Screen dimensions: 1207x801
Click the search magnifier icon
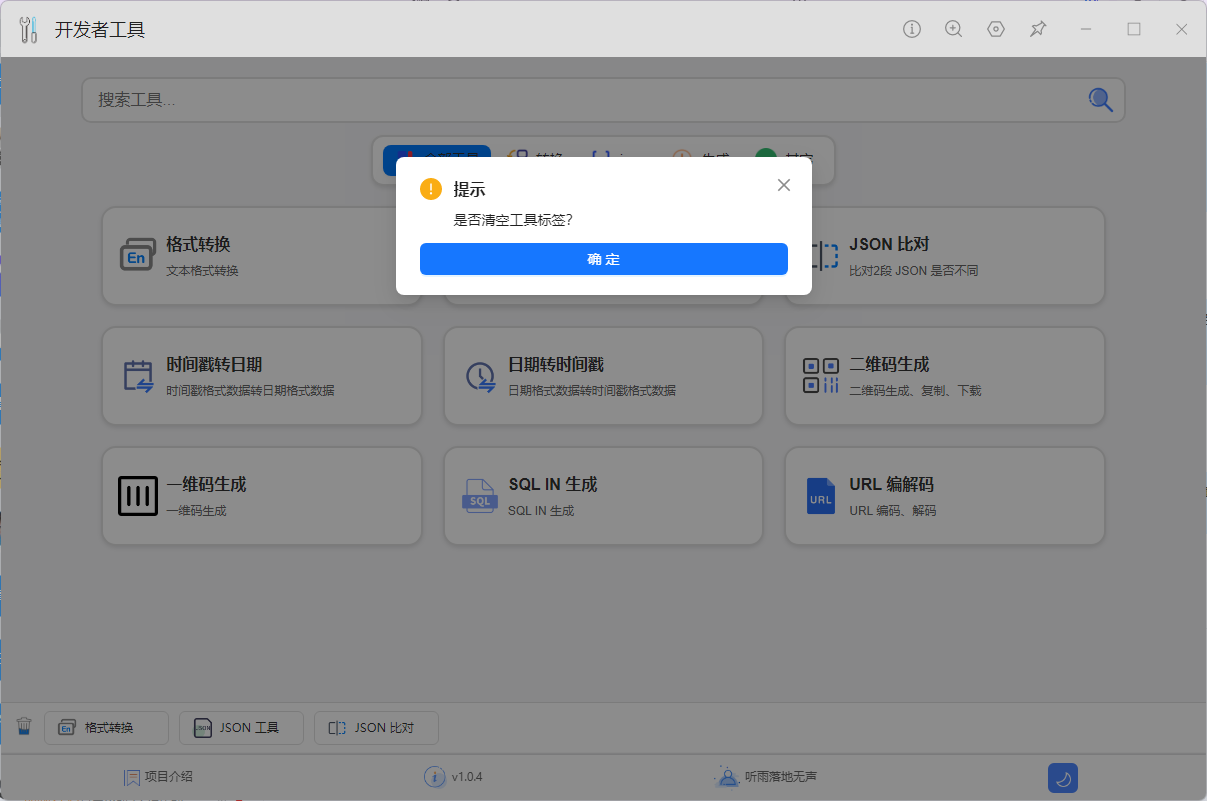tap(1100, 99)
